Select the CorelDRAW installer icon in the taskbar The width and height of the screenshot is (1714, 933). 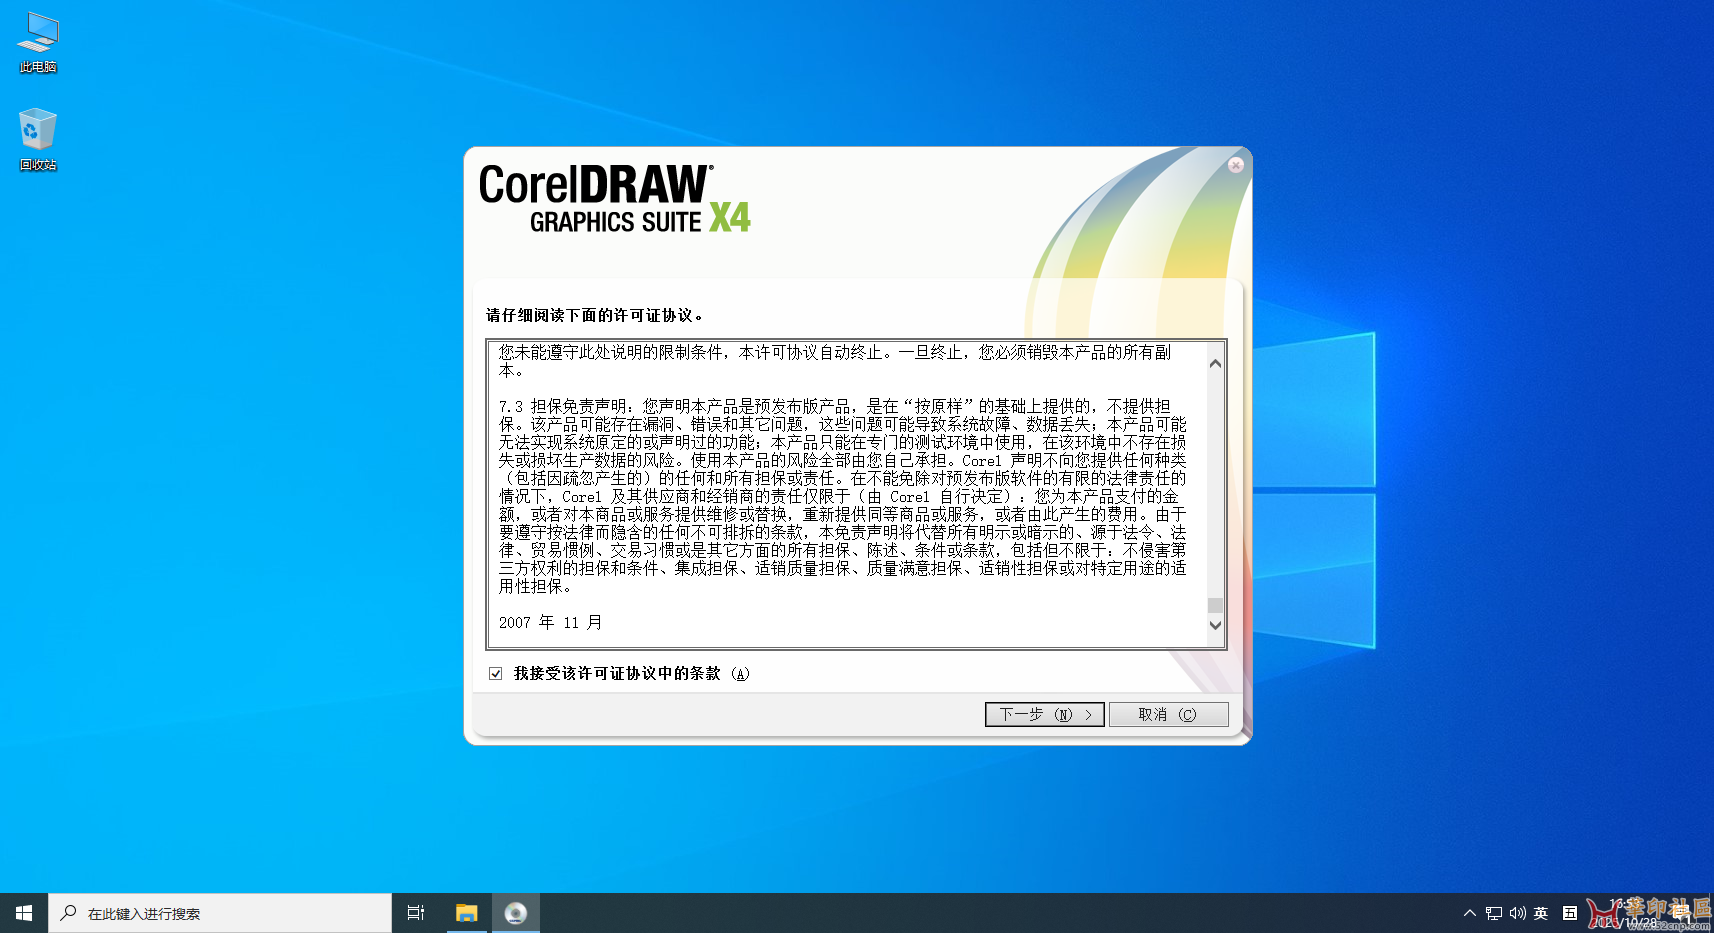point(516,912)
